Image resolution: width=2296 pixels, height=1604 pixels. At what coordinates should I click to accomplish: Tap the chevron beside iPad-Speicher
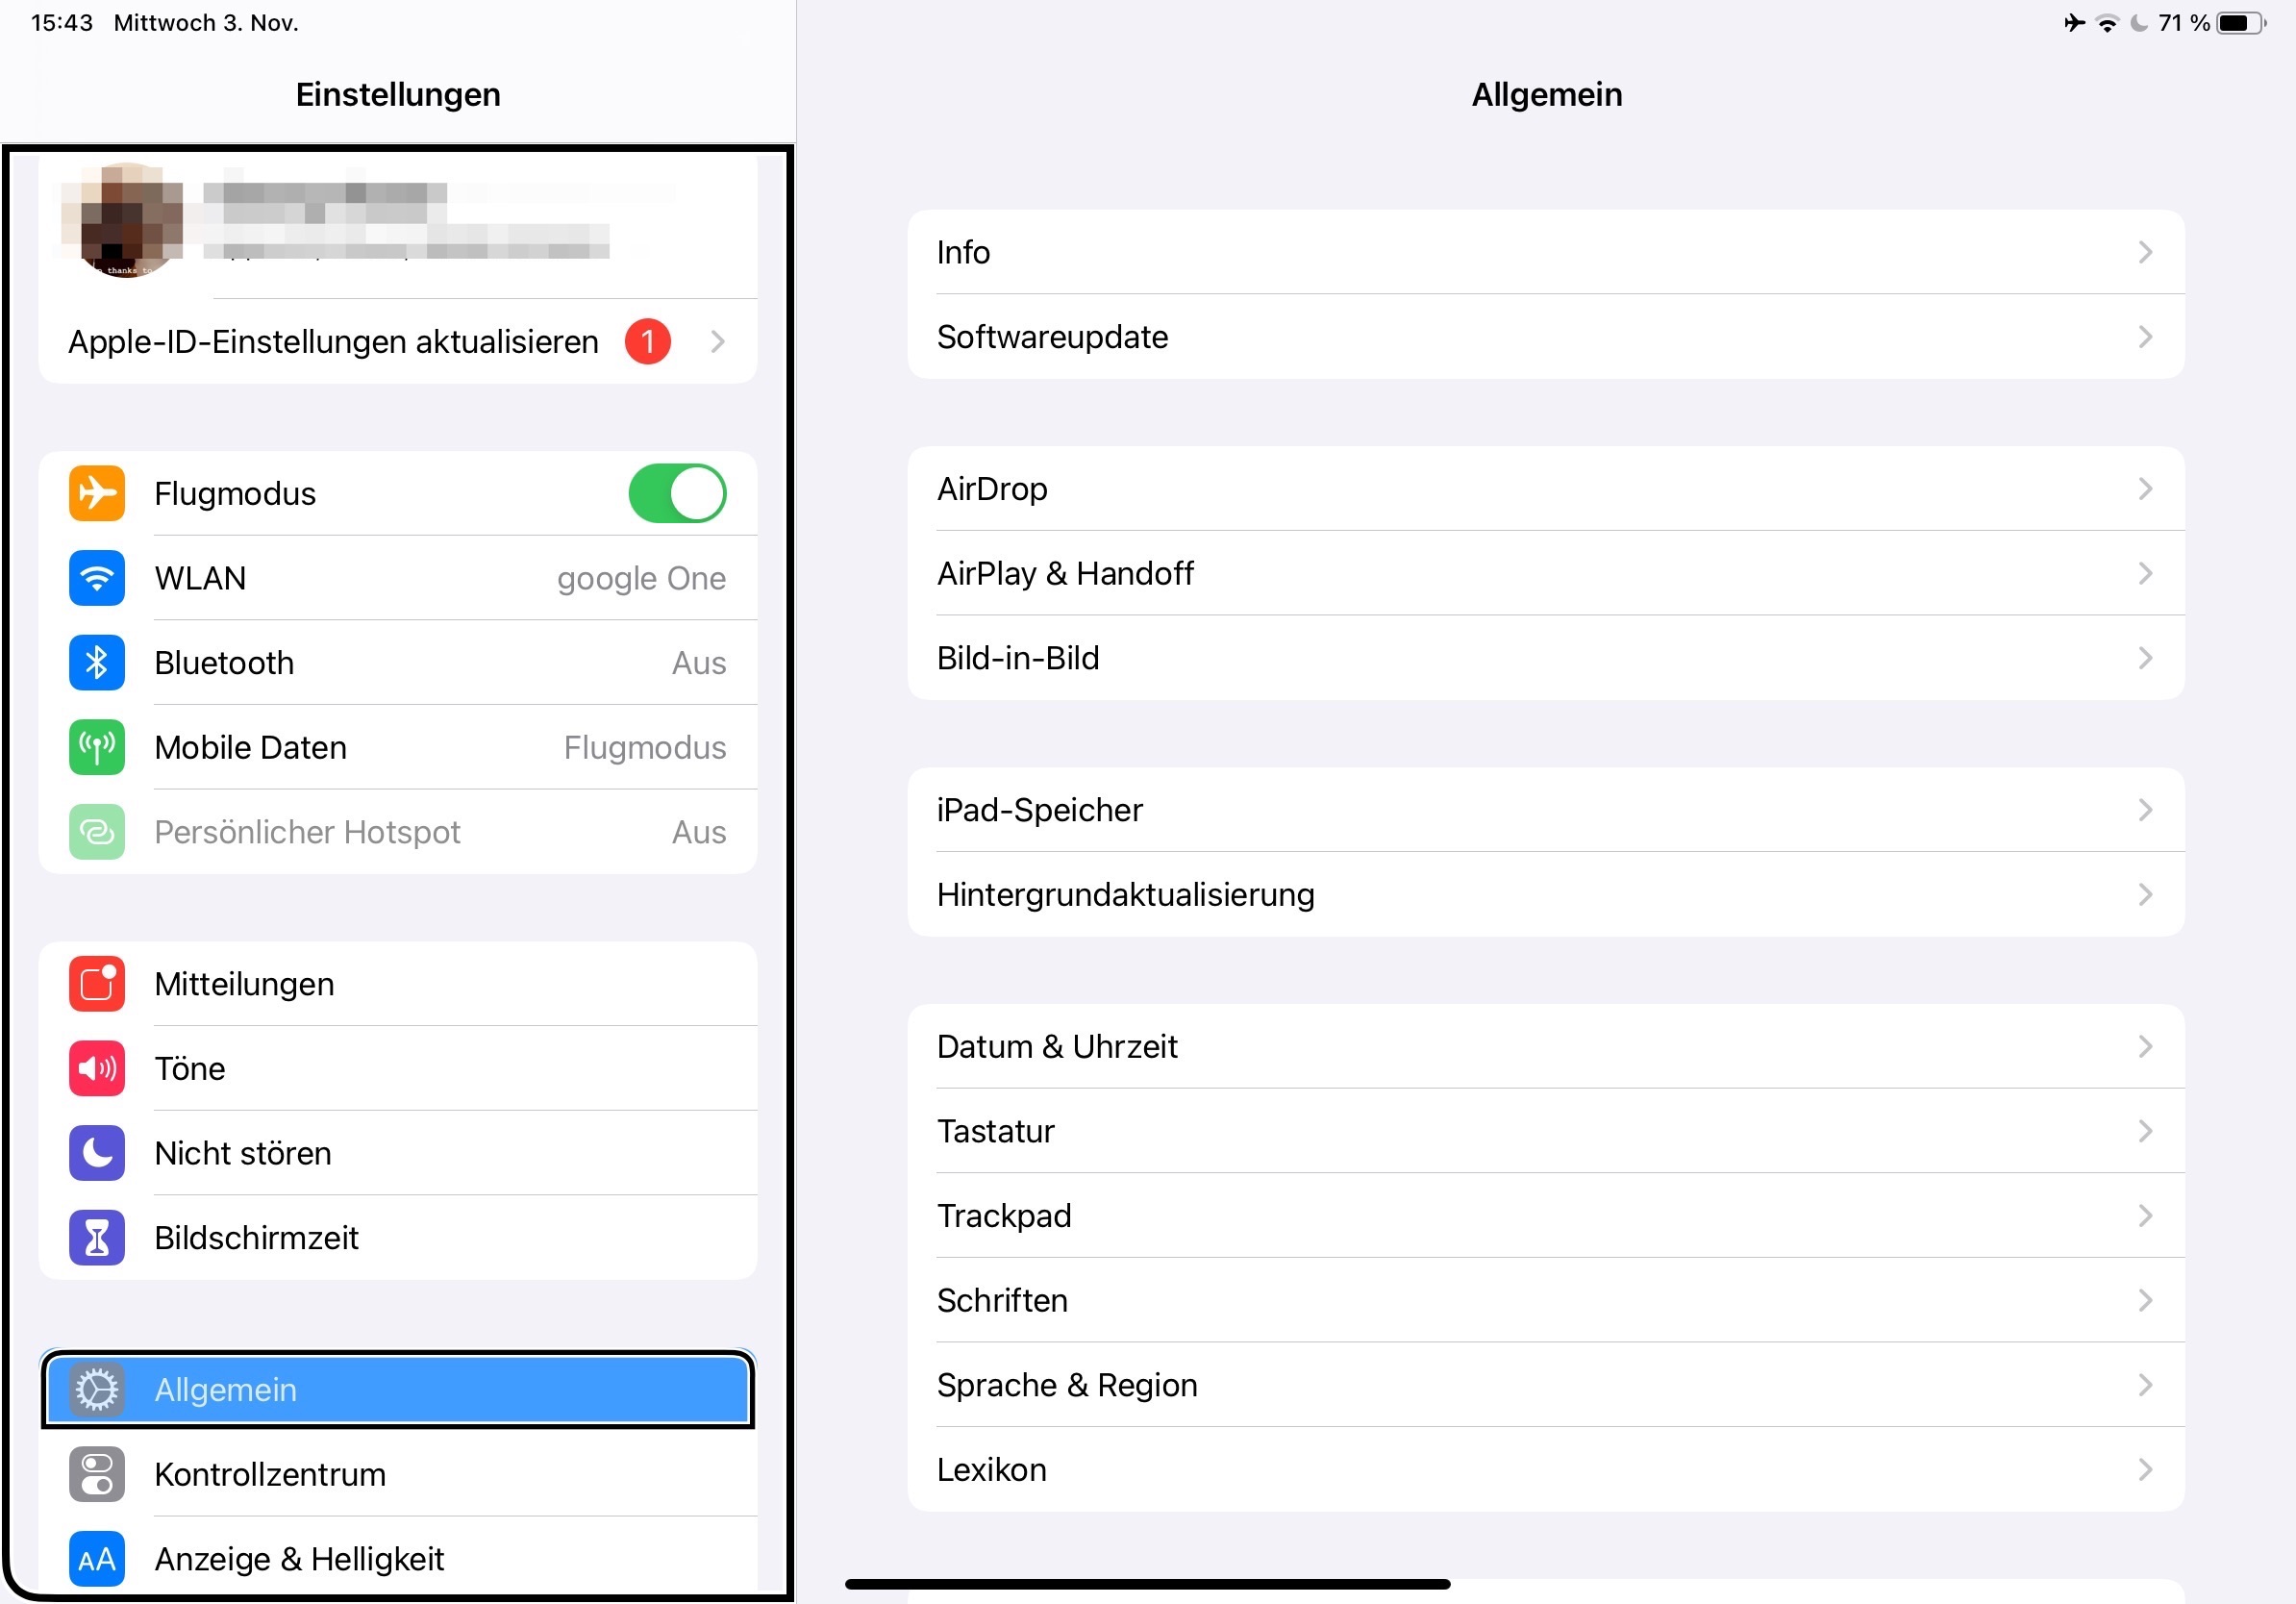2144,810
